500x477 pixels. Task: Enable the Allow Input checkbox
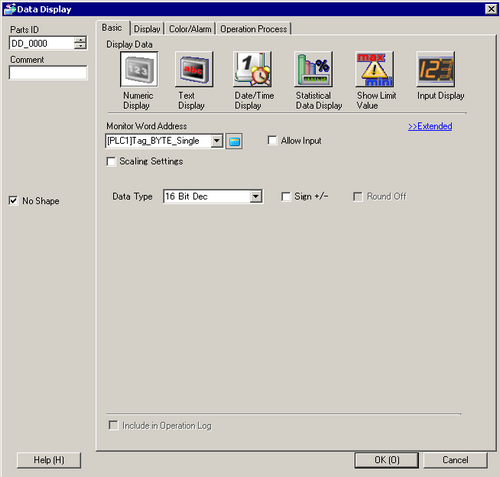(x=272, y=140)
